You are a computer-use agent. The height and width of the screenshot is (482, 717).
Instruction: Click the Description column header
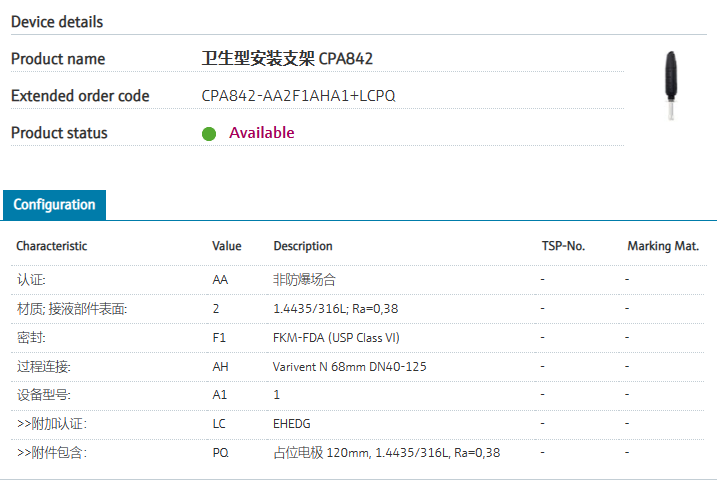[303, 246]
